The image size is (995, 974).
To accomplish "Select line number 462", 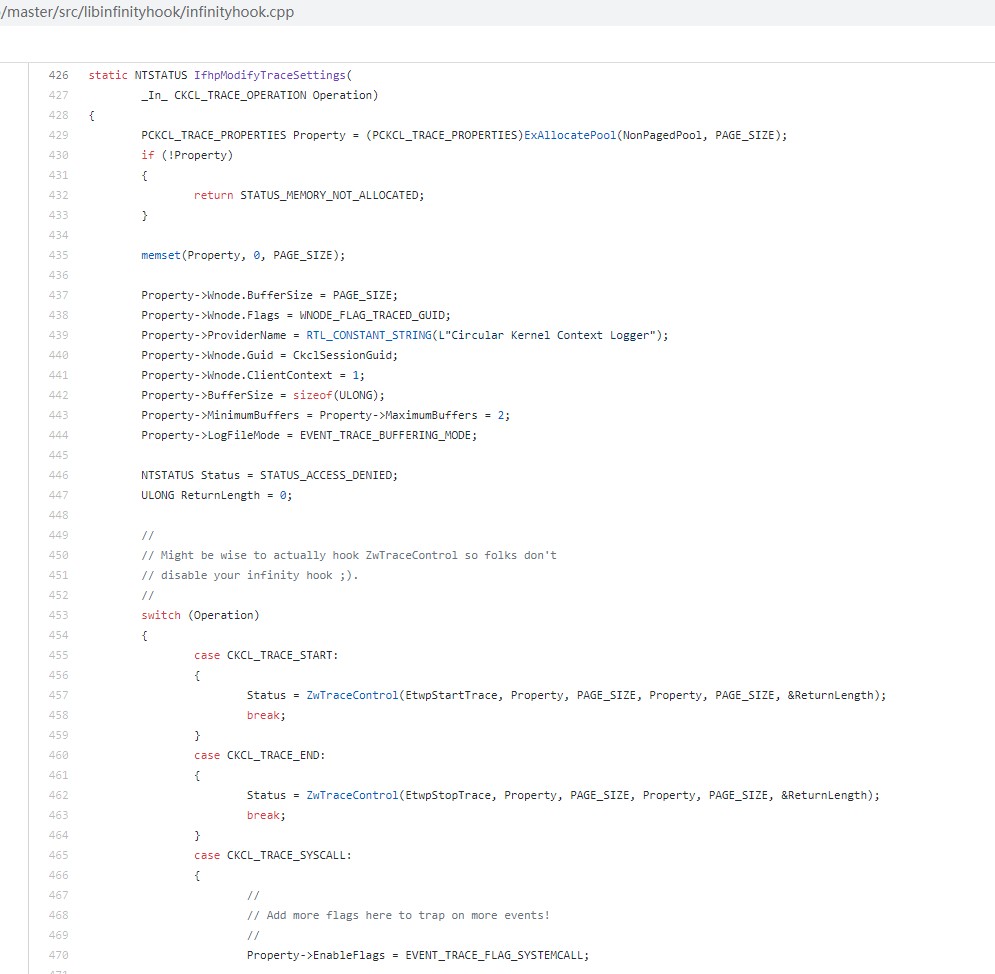I will [x=58, y=795].
